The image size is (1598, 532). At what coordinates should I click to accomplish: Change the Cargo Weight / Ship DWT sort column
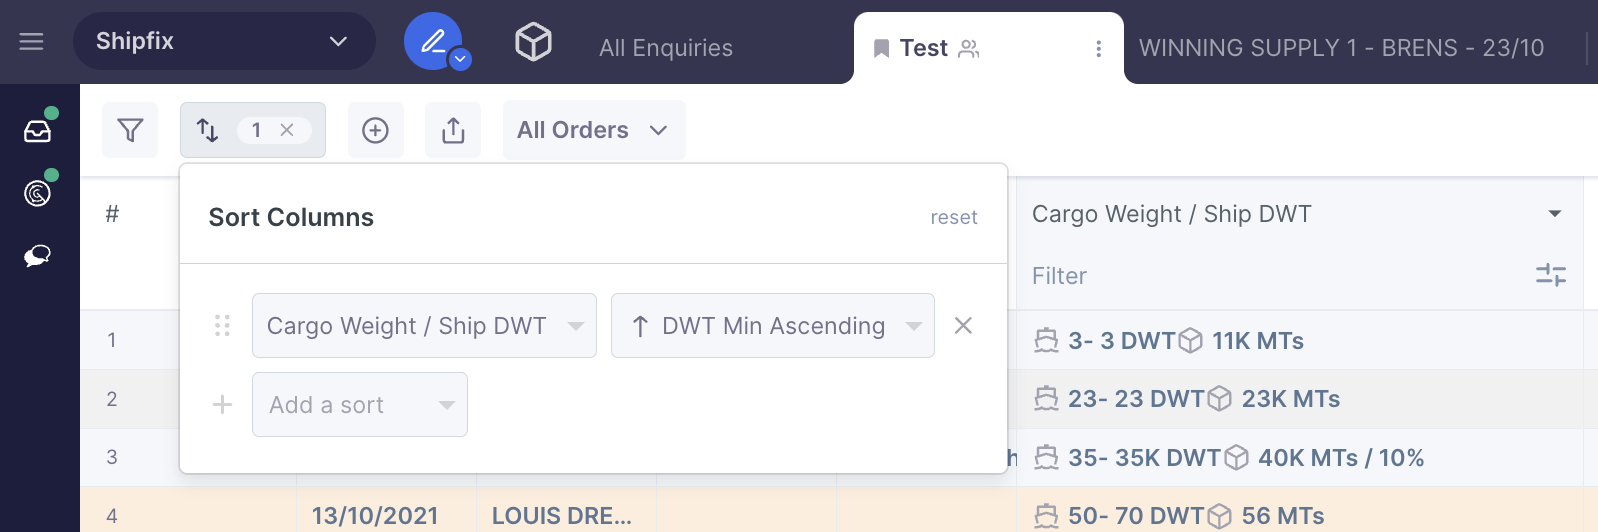coord(424,326)
